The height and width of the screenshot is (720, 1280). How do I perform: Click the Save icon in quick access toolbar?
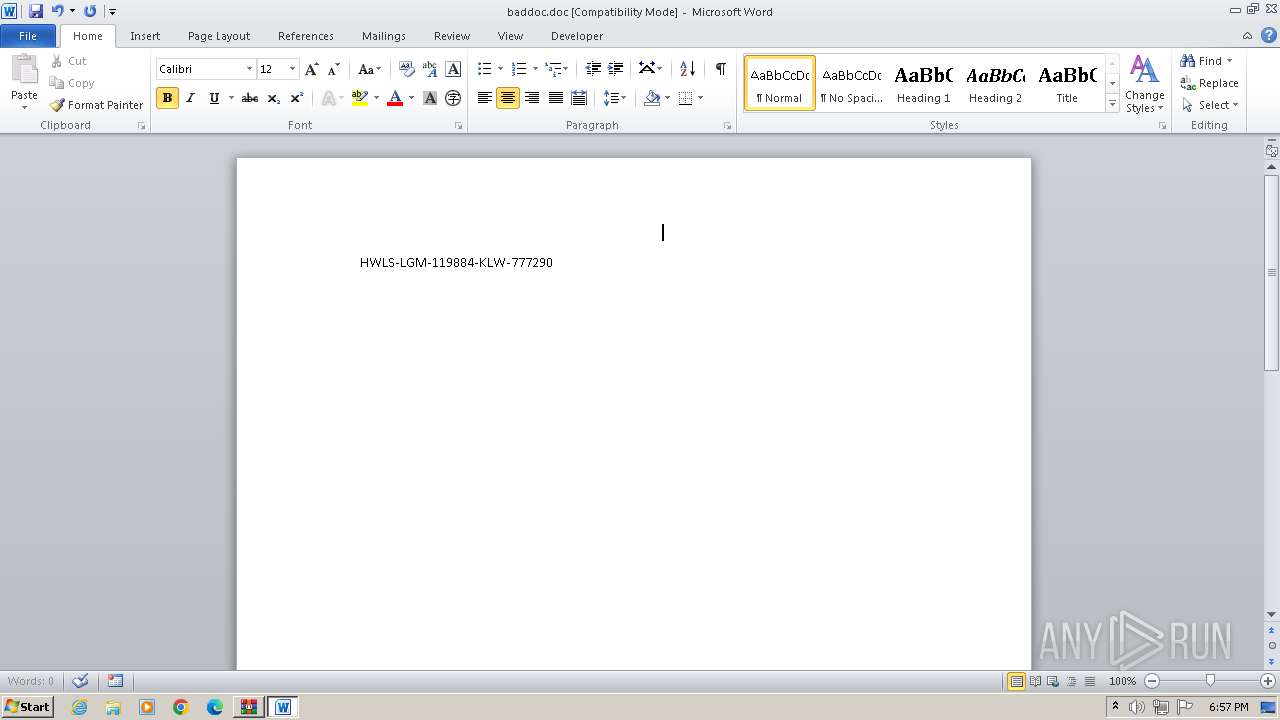(x=36, y=11)
